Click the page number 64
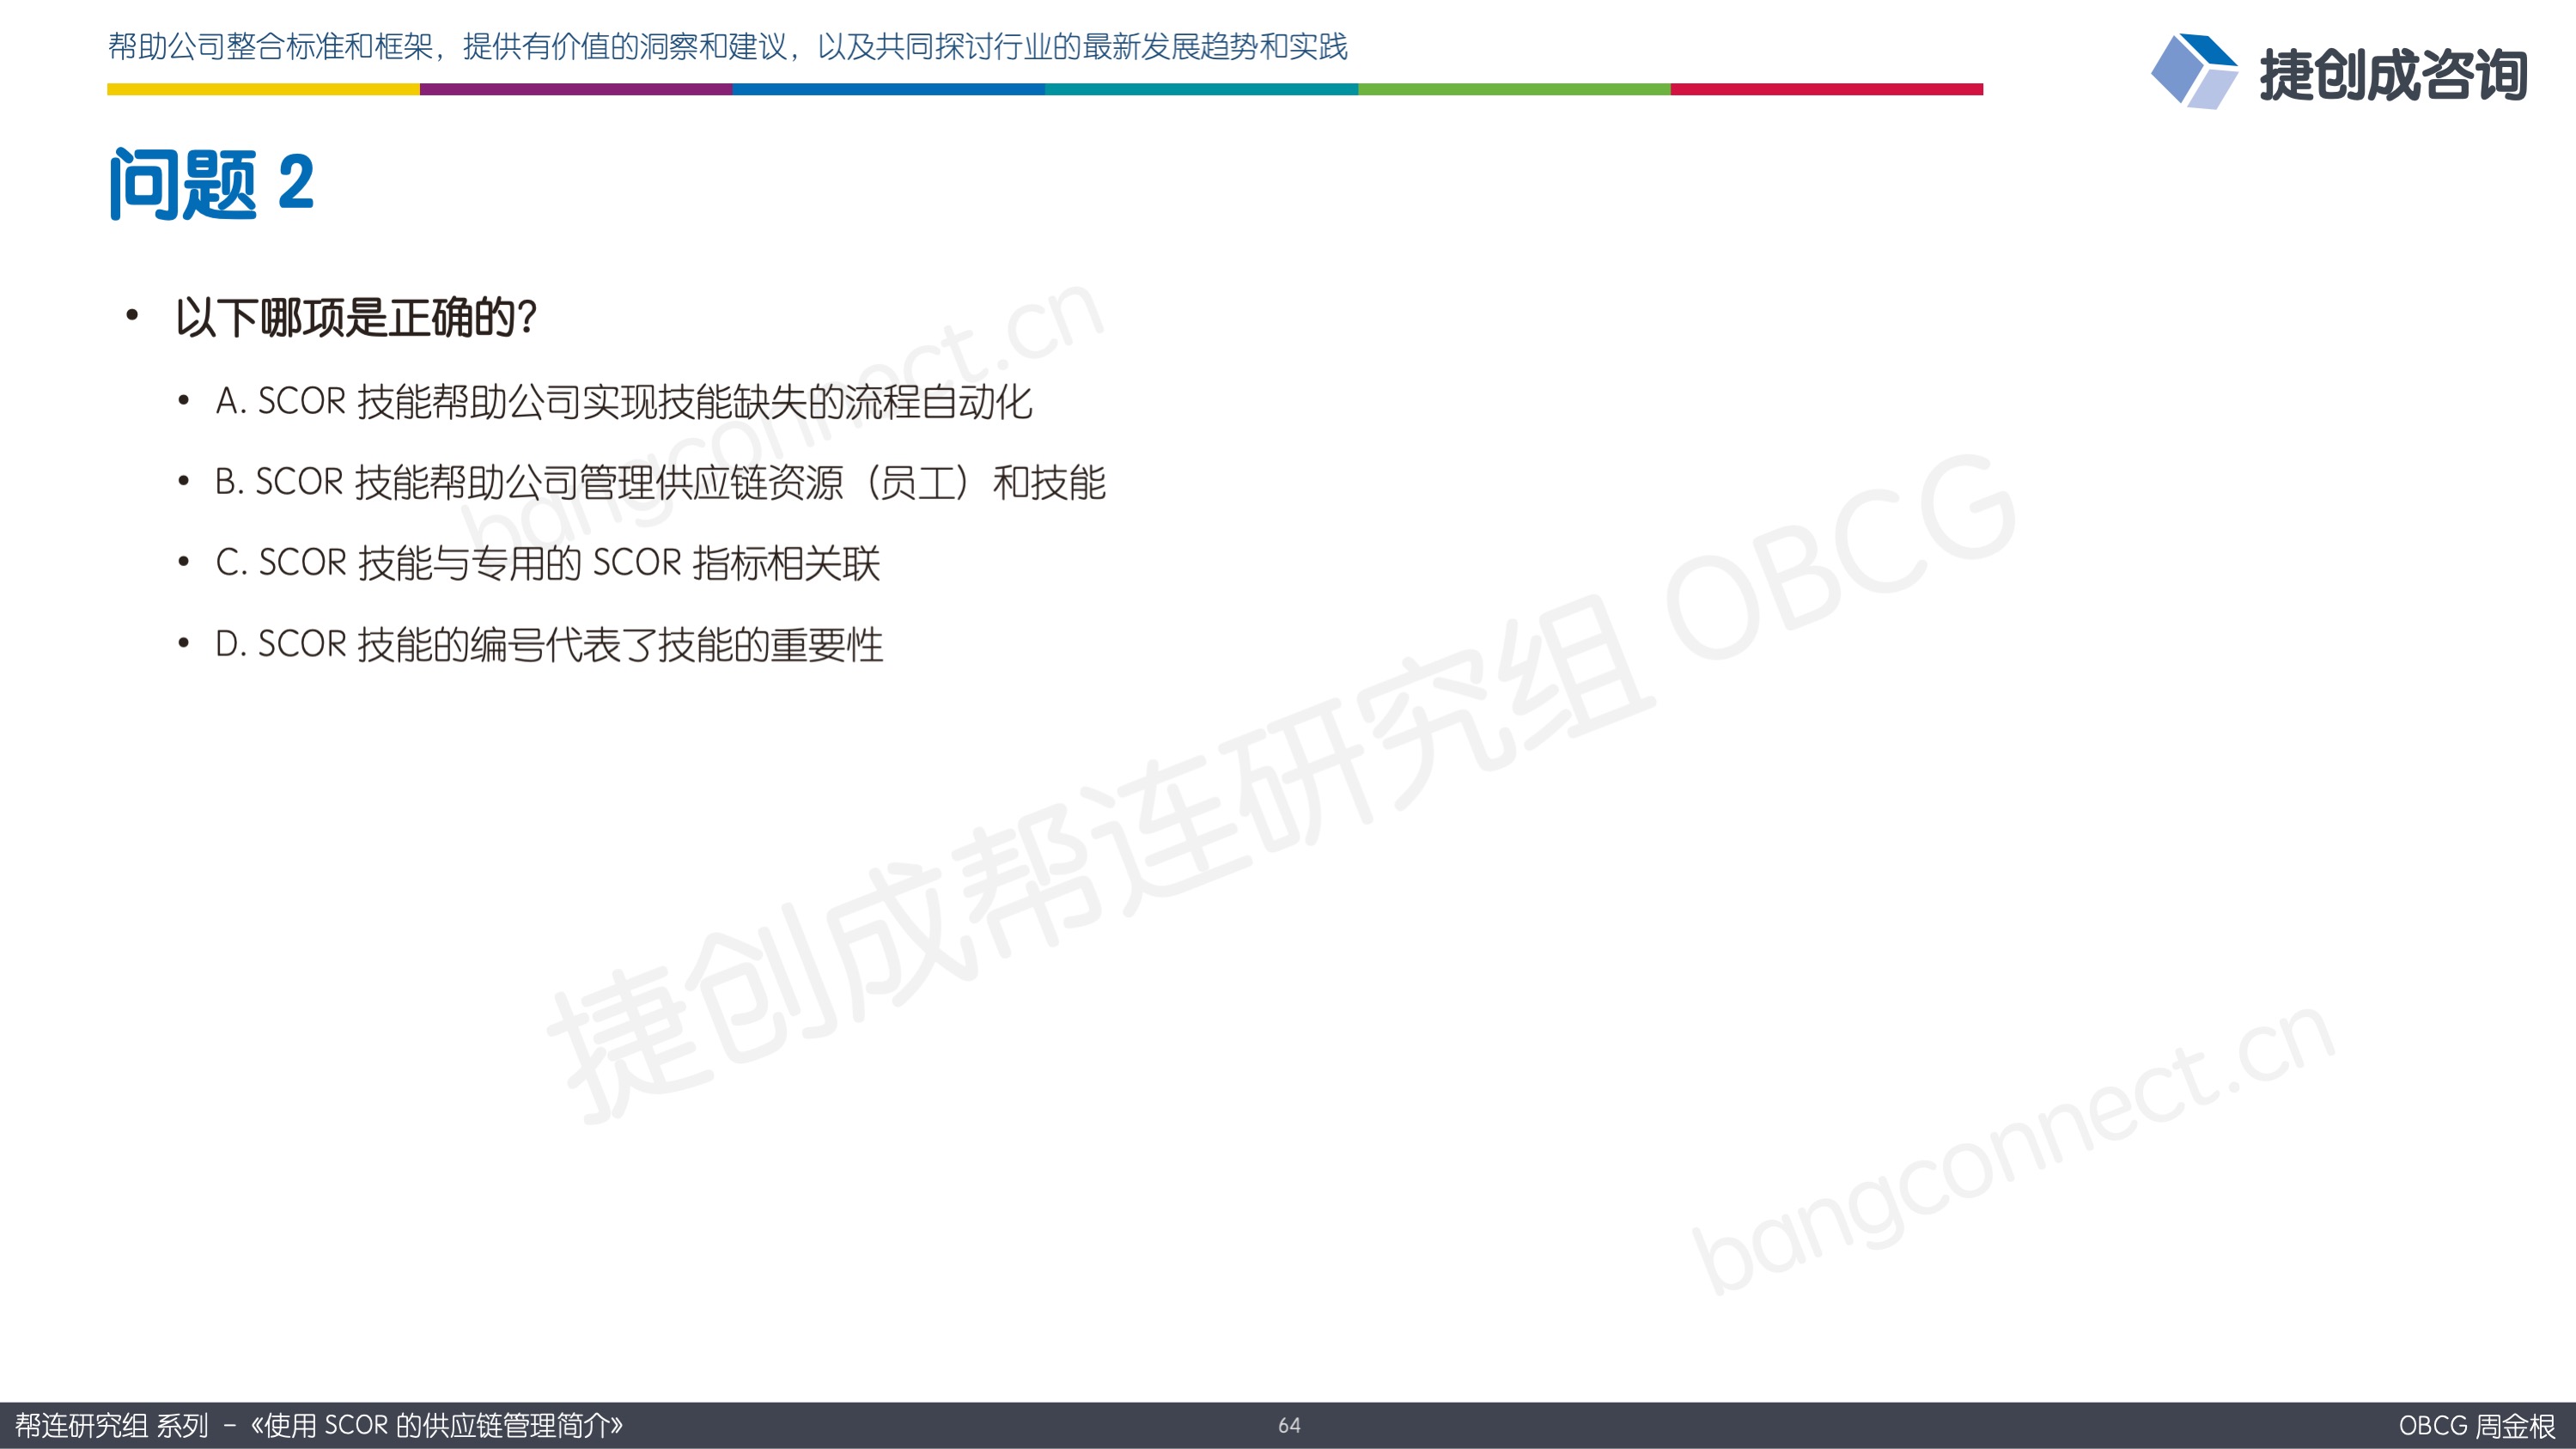2576x1449 pixels. point(1289,1426)
